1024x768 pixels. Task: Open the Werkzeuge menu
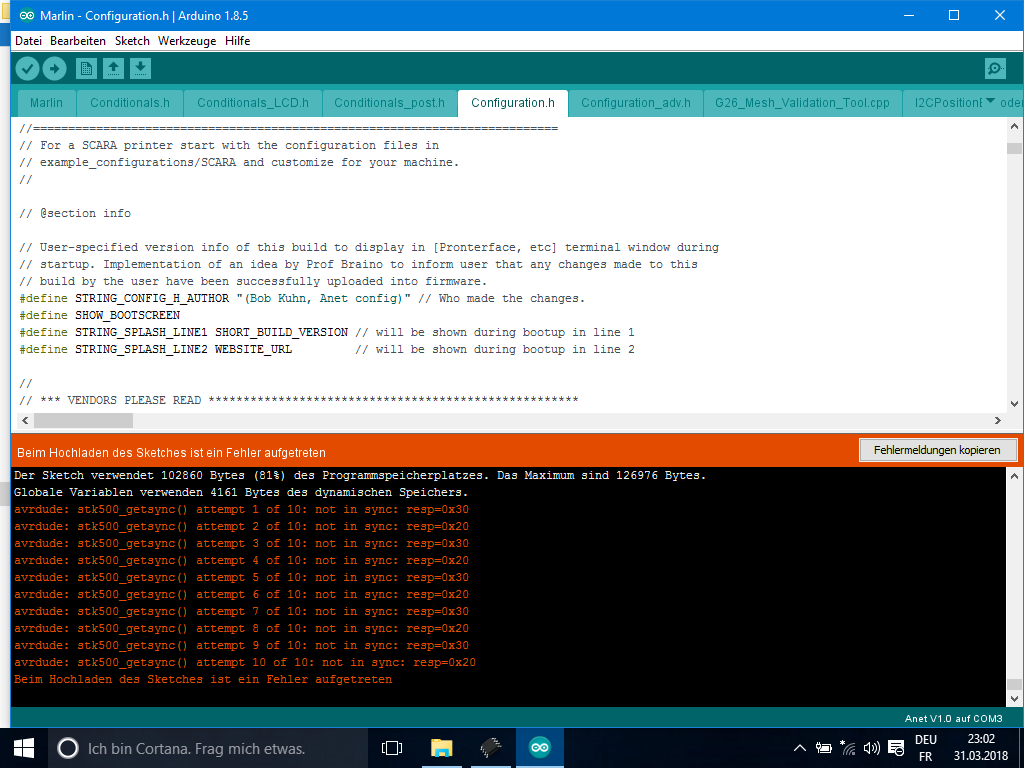[187, 40]
